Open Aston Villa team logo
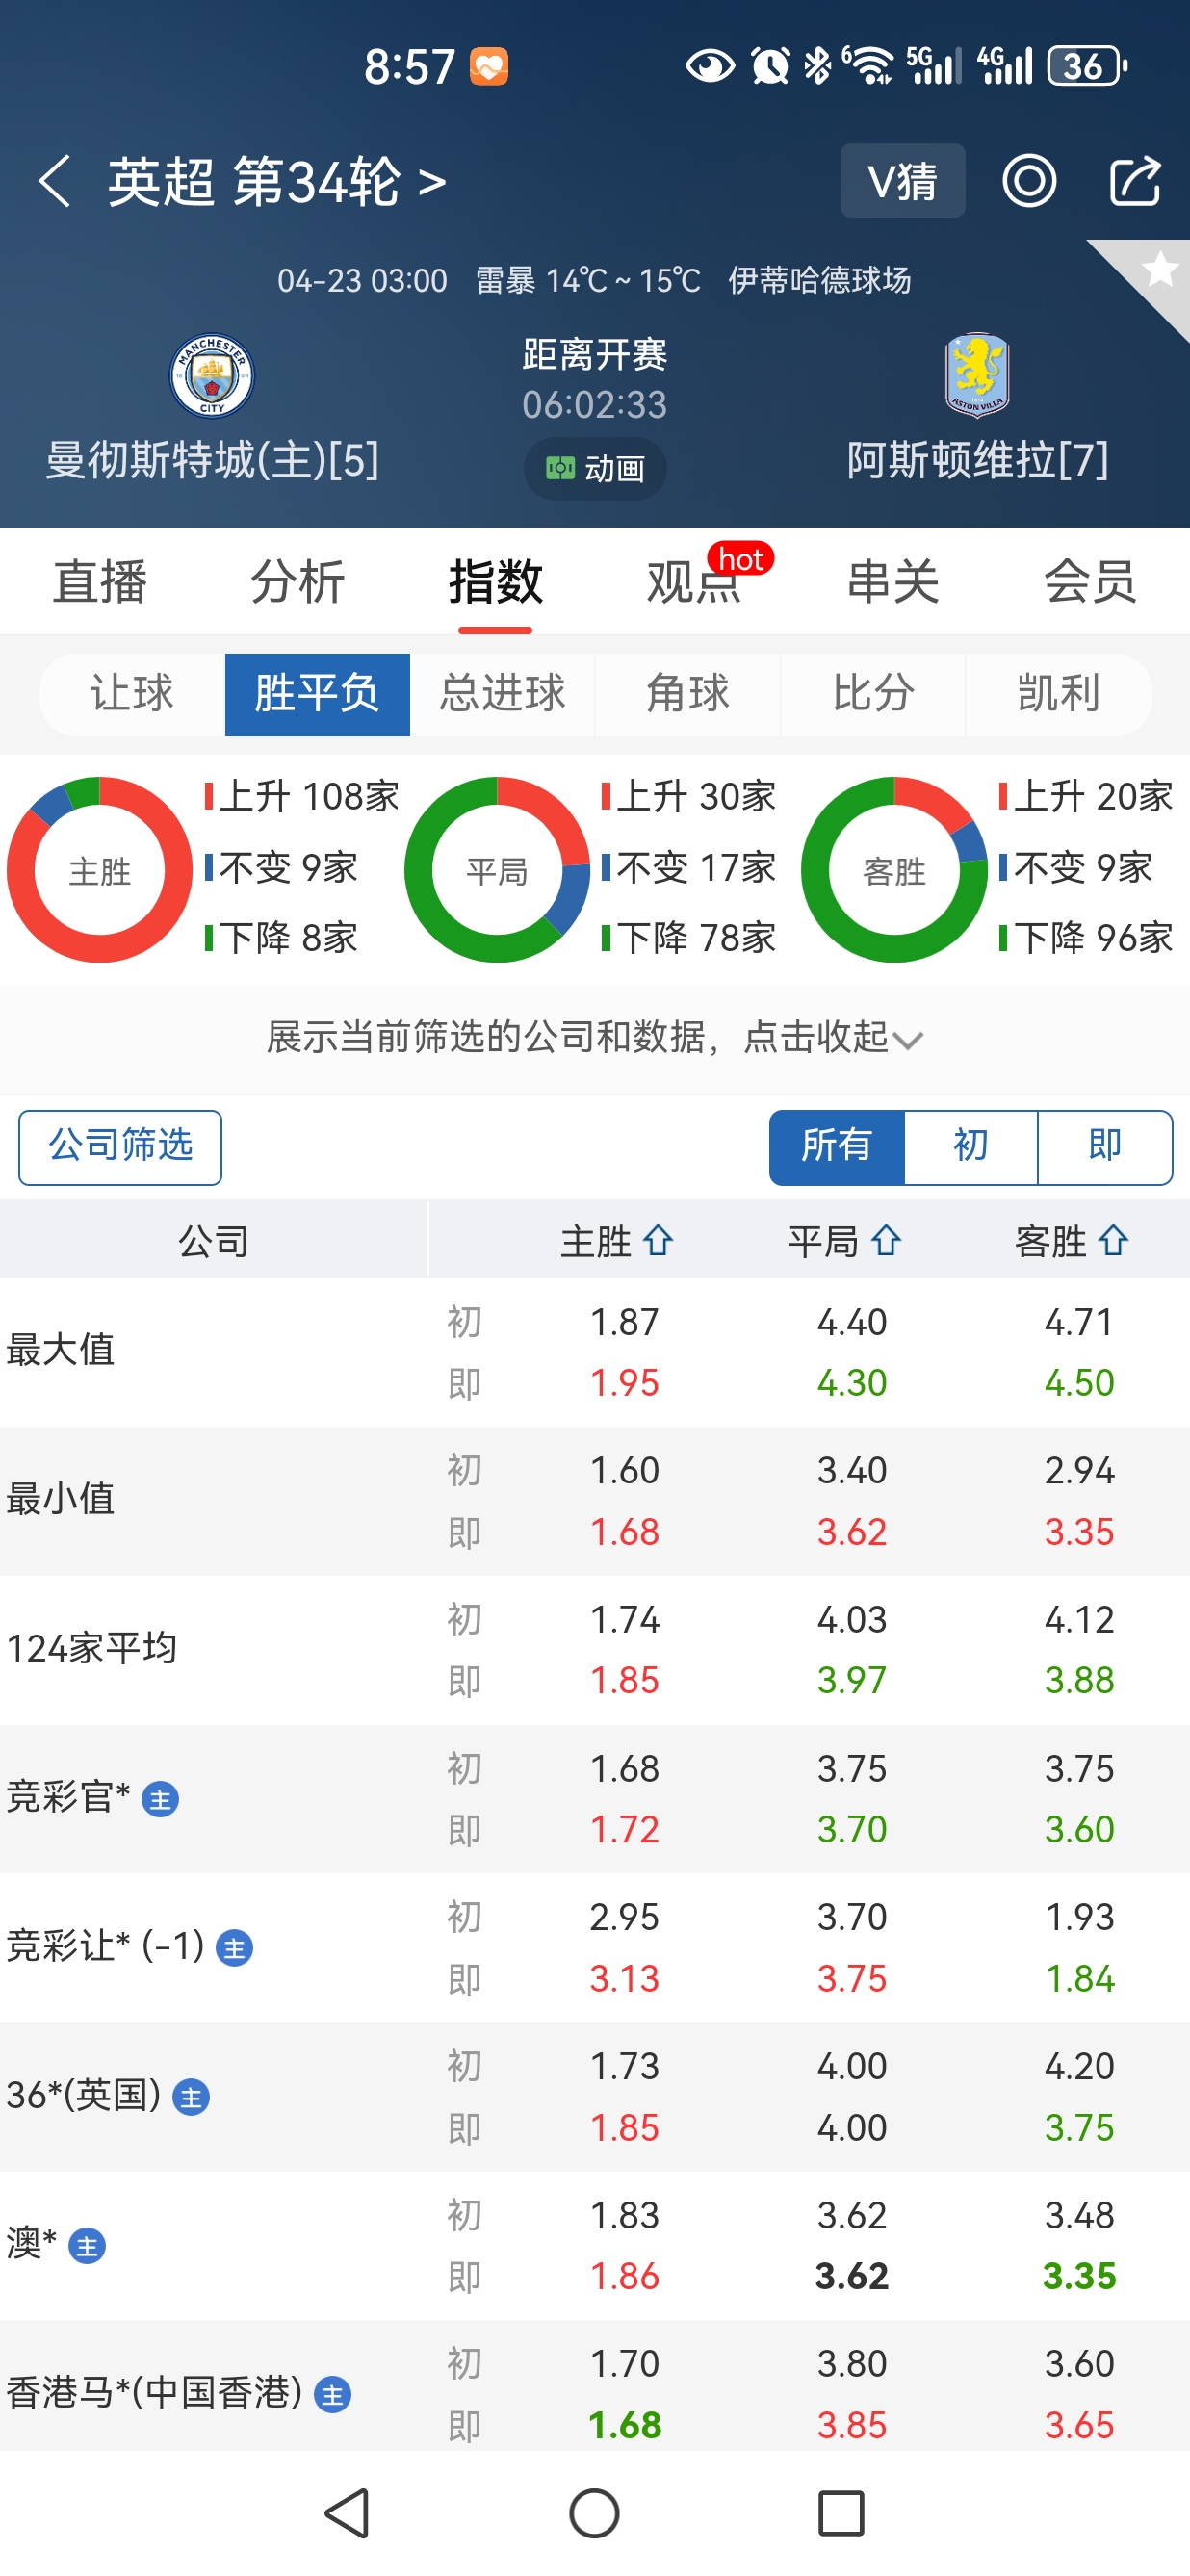This screenshot has height=2576, width=1190. [977, 375]
